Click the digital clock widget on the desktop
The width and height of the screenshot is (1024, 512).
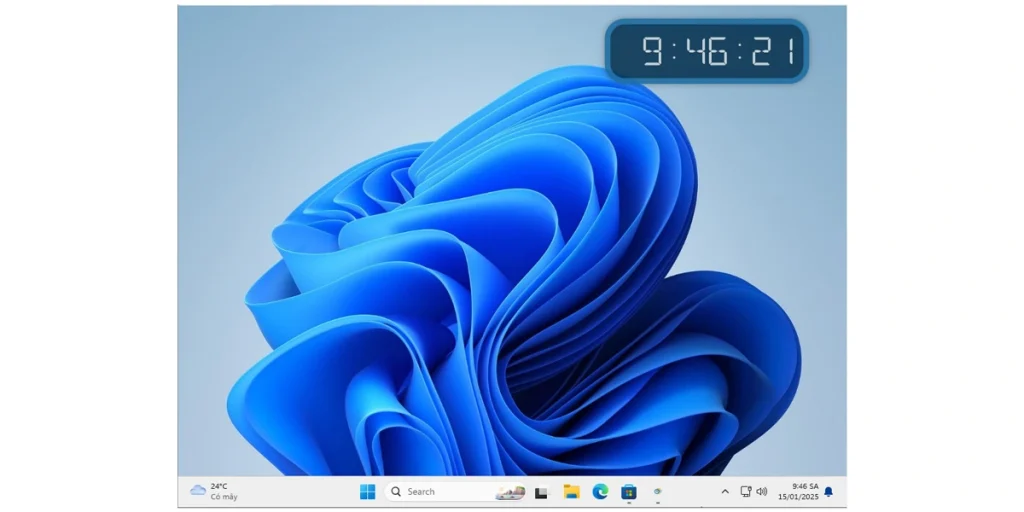click(x=706, y=51)
